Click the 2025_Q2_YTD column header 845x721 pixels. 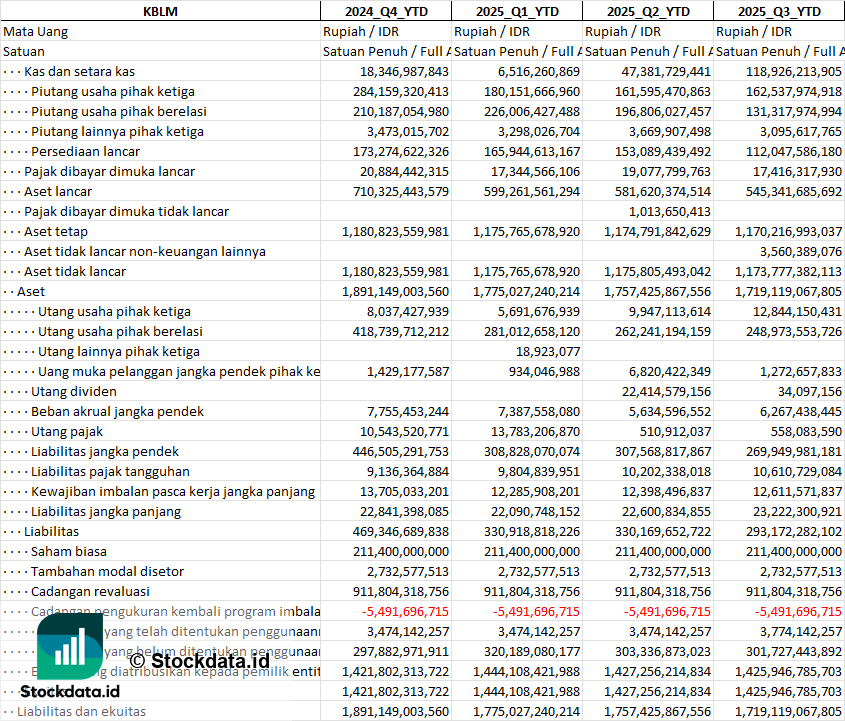(x=647, y=11)
